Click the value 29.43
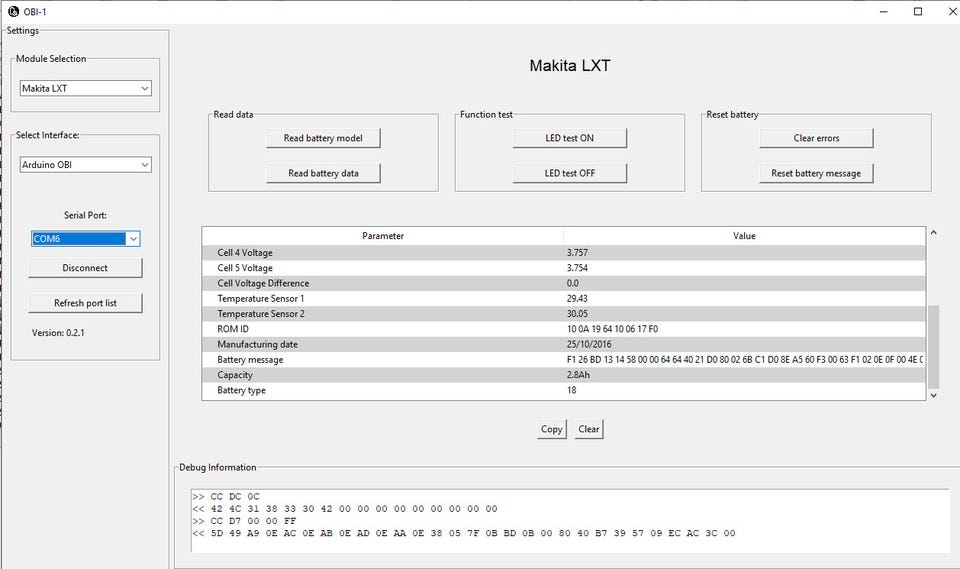This screenshot has width=960, height=569. [x=577, y=298]
